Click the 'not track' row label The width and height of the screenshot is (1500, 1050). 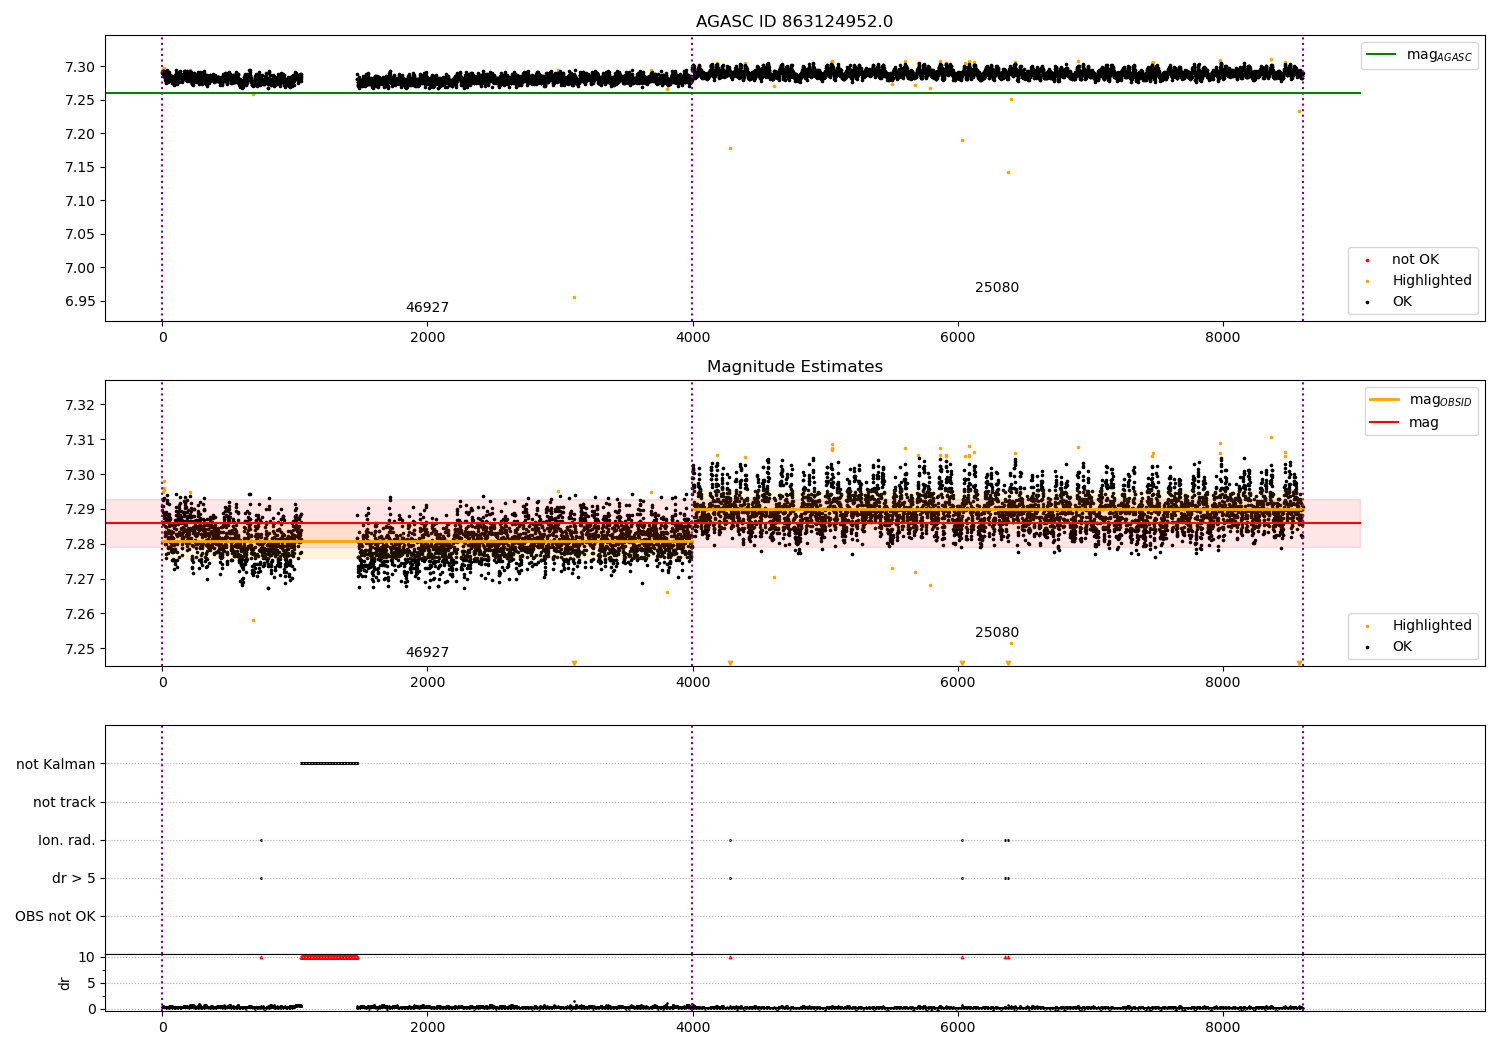pos(64,803)
